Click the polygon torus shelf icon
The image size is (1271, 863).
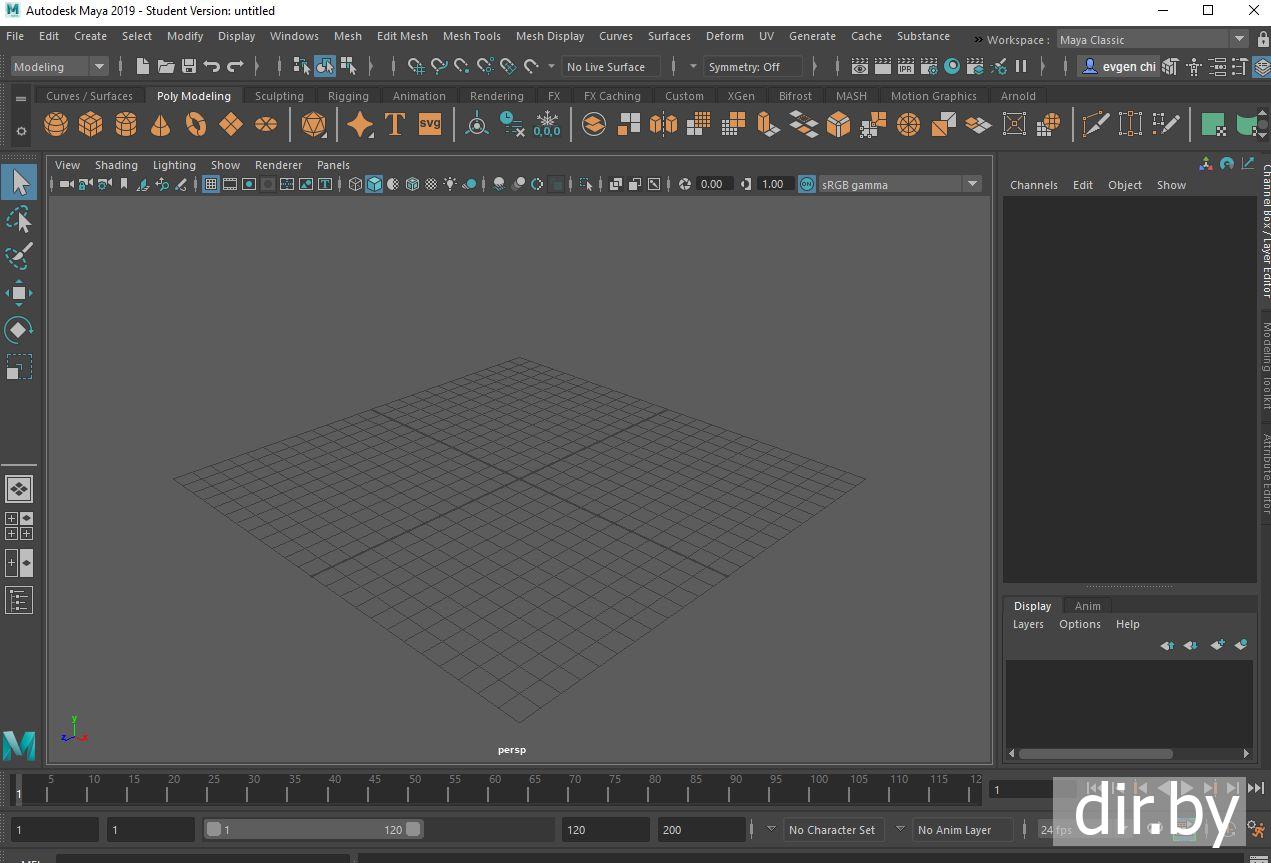[x=196, y=125]
